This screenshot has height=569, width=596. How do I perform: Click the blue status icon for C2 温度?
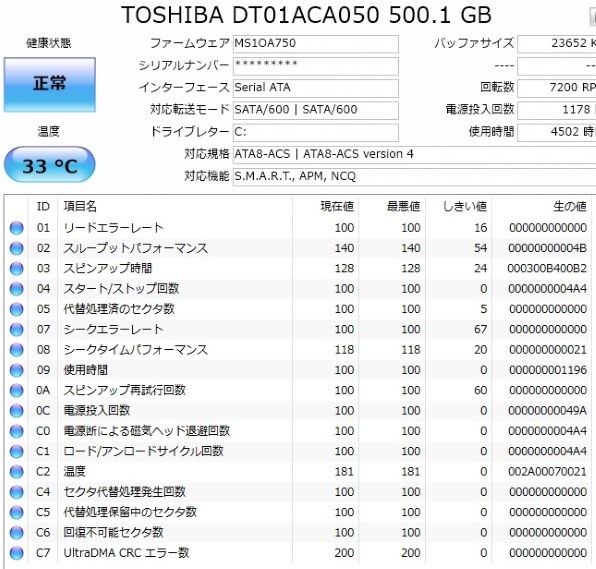pyautogui.click(x=16, y=472)
